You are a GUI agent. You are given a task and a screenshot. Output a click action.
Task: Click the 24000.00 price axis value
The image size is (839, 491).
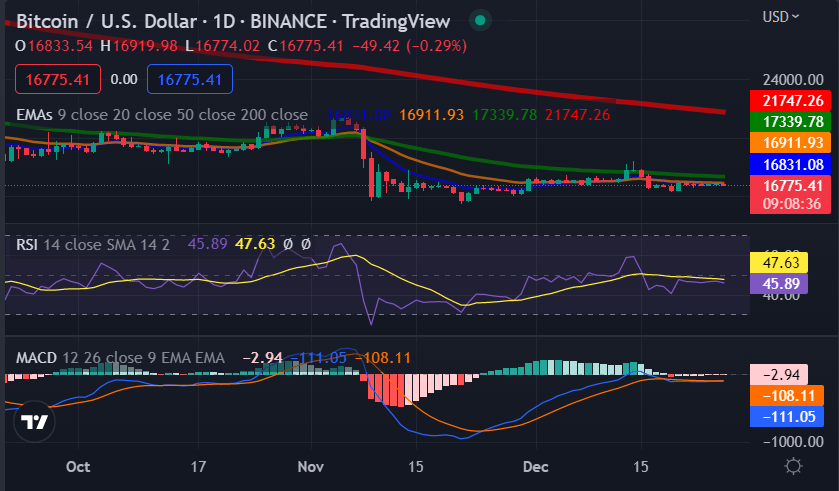point(793,80)
